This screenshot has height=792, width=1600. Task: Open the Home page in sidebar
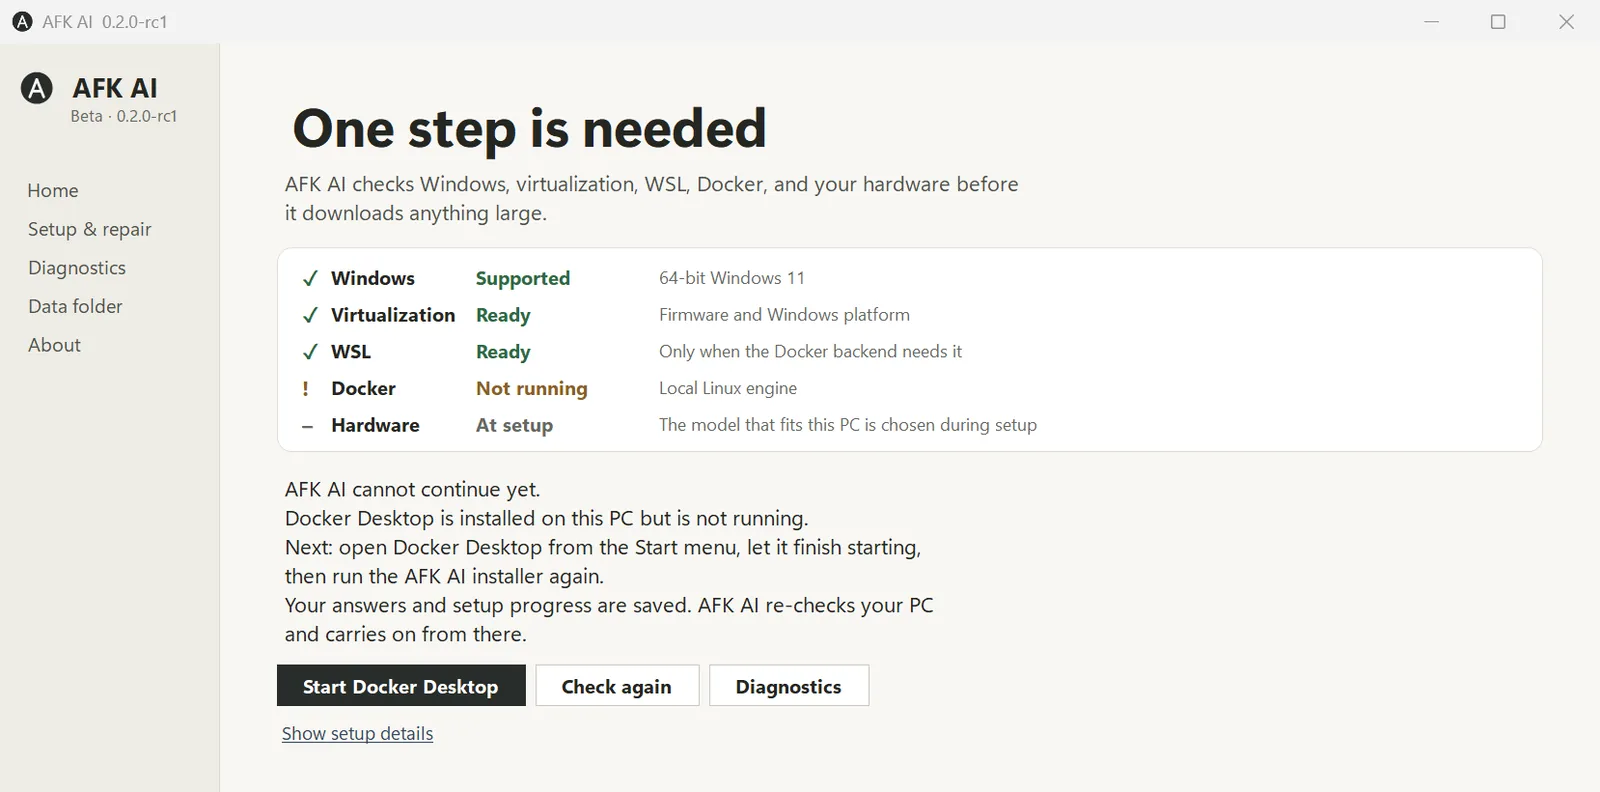coord(53,191)
